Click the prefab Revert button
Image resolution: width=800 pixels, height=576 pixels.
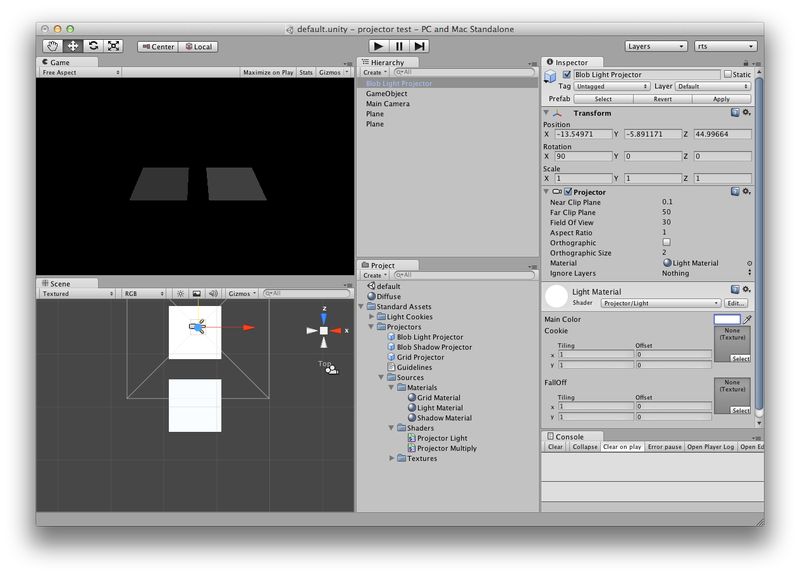coord(662,99)
